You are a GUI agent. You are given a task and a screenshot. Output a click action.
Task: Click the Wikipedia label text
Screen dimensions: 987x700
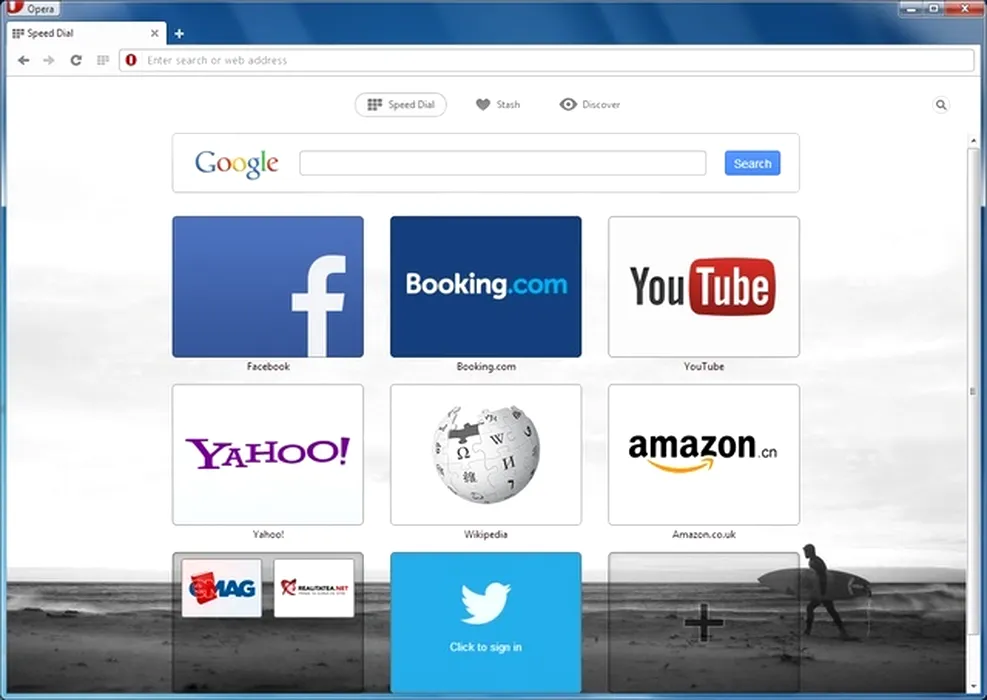click(486, 534)
